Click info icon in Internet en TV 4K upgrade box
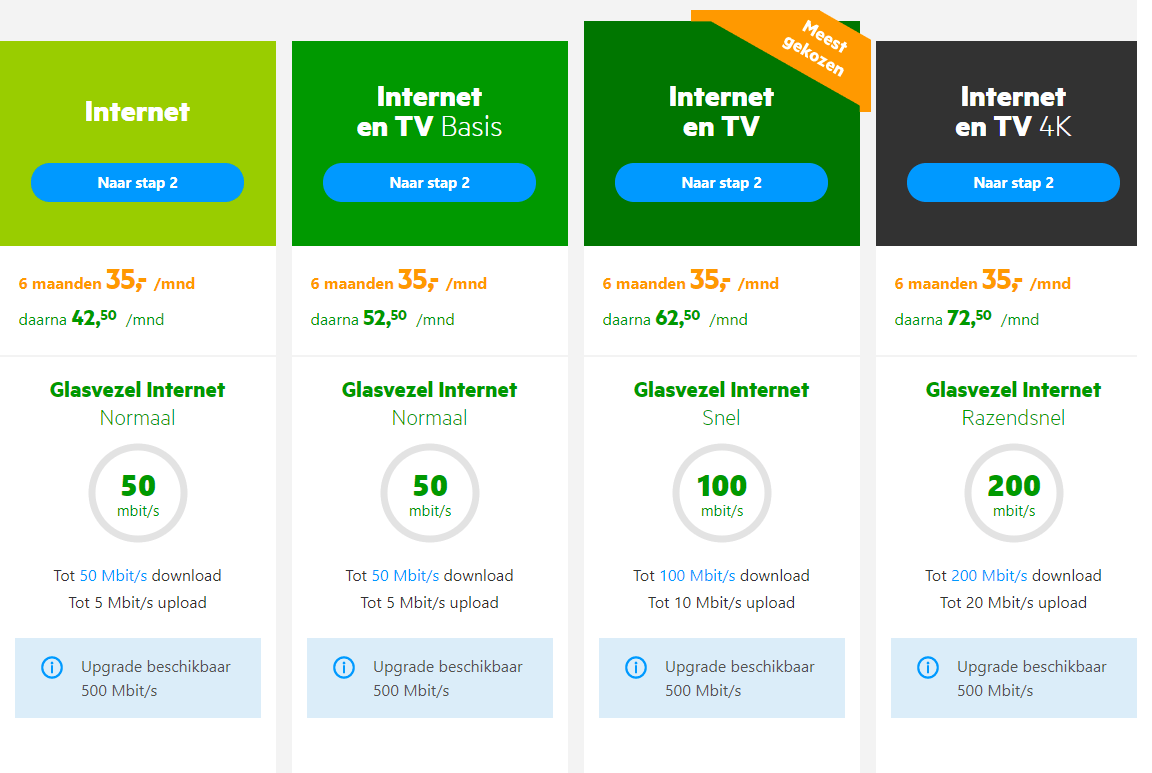The width and height of the screenshot is (1152, 773). click(x=927, y=667)
